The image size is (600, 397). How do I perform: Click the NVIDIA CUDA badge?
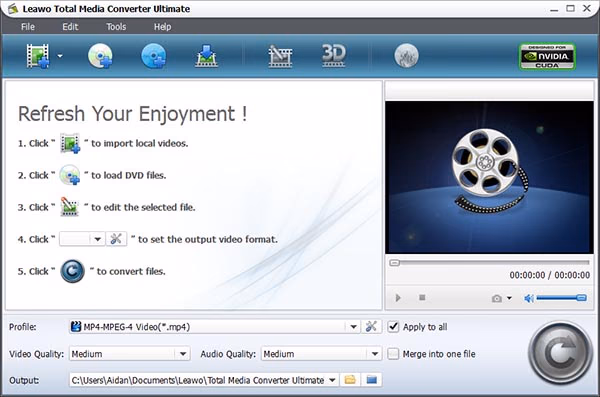(547, 56)
